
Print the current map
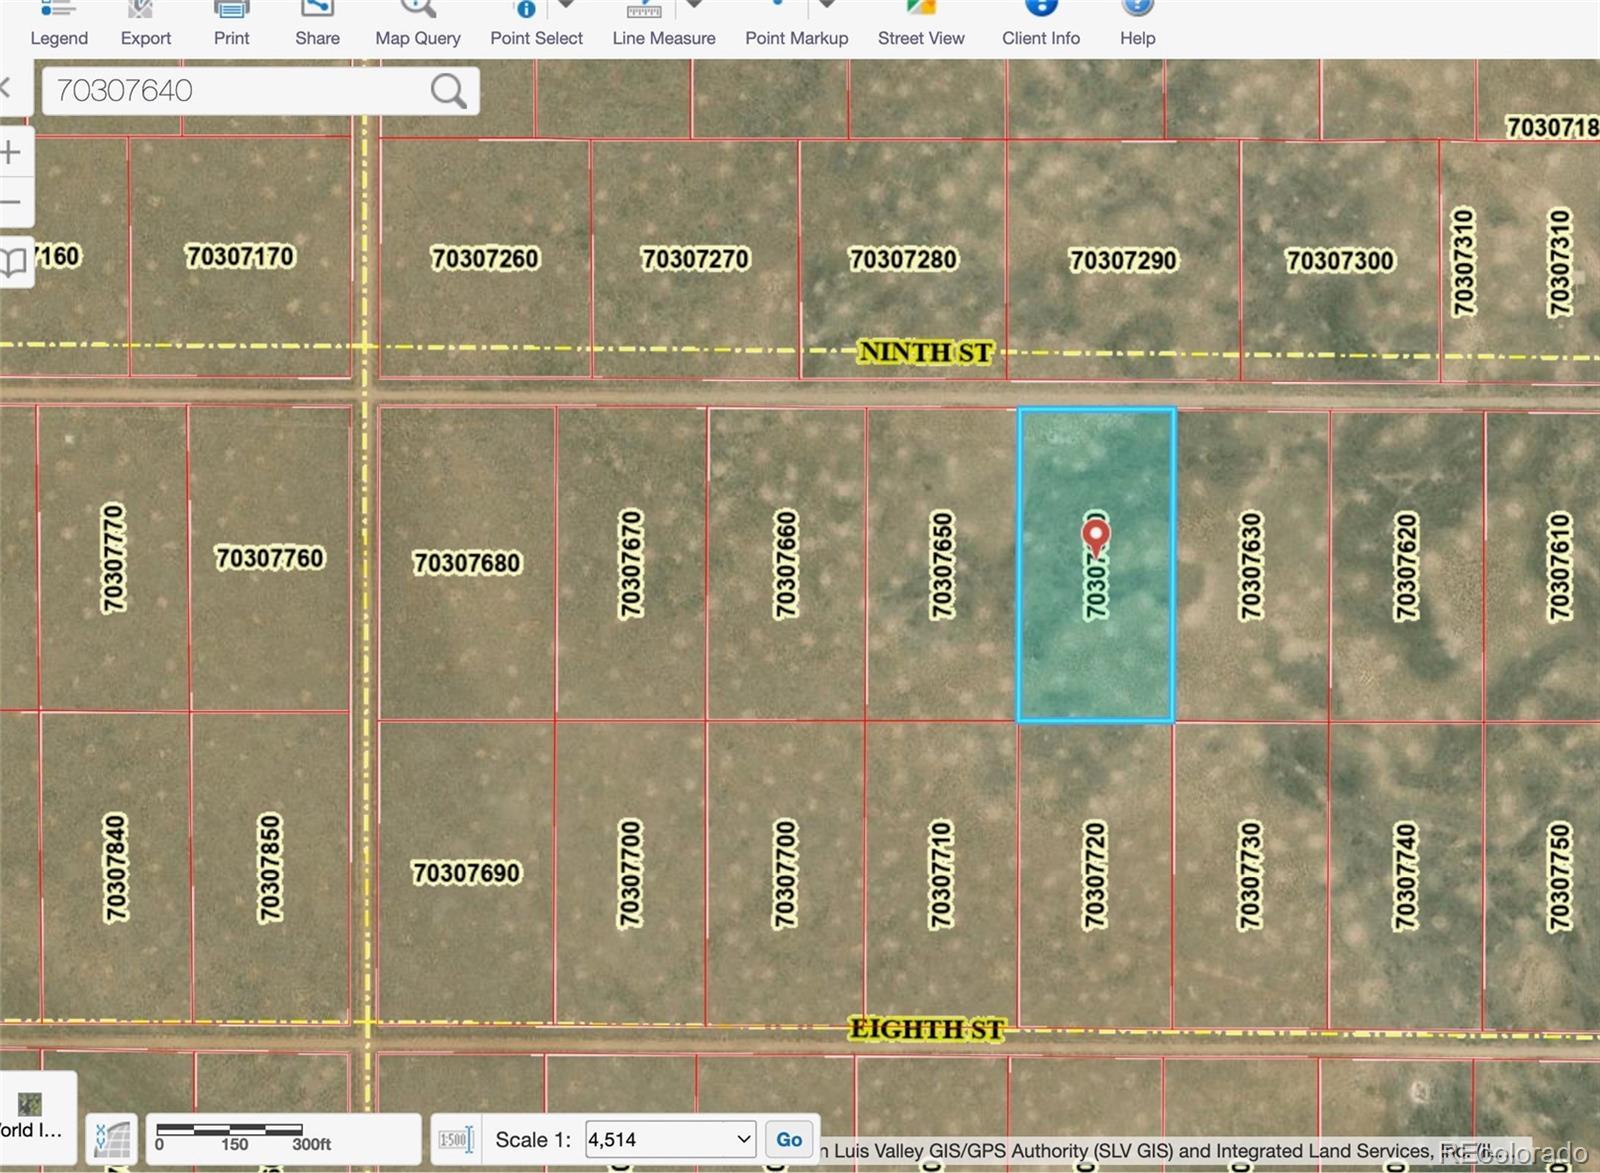coord(231,25)
